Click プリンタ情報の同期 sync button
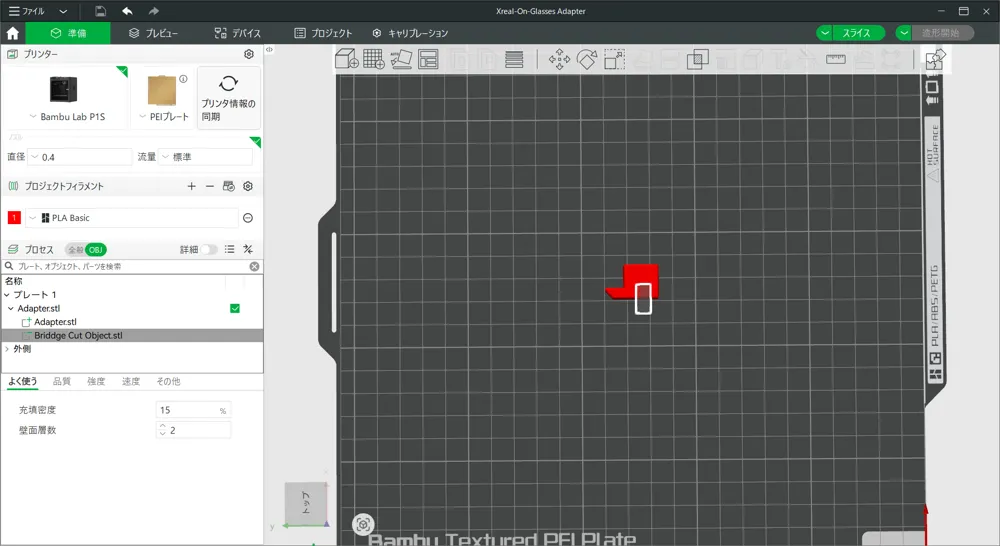The height and width of the screenshot is (546, 1000). [228, 98]
